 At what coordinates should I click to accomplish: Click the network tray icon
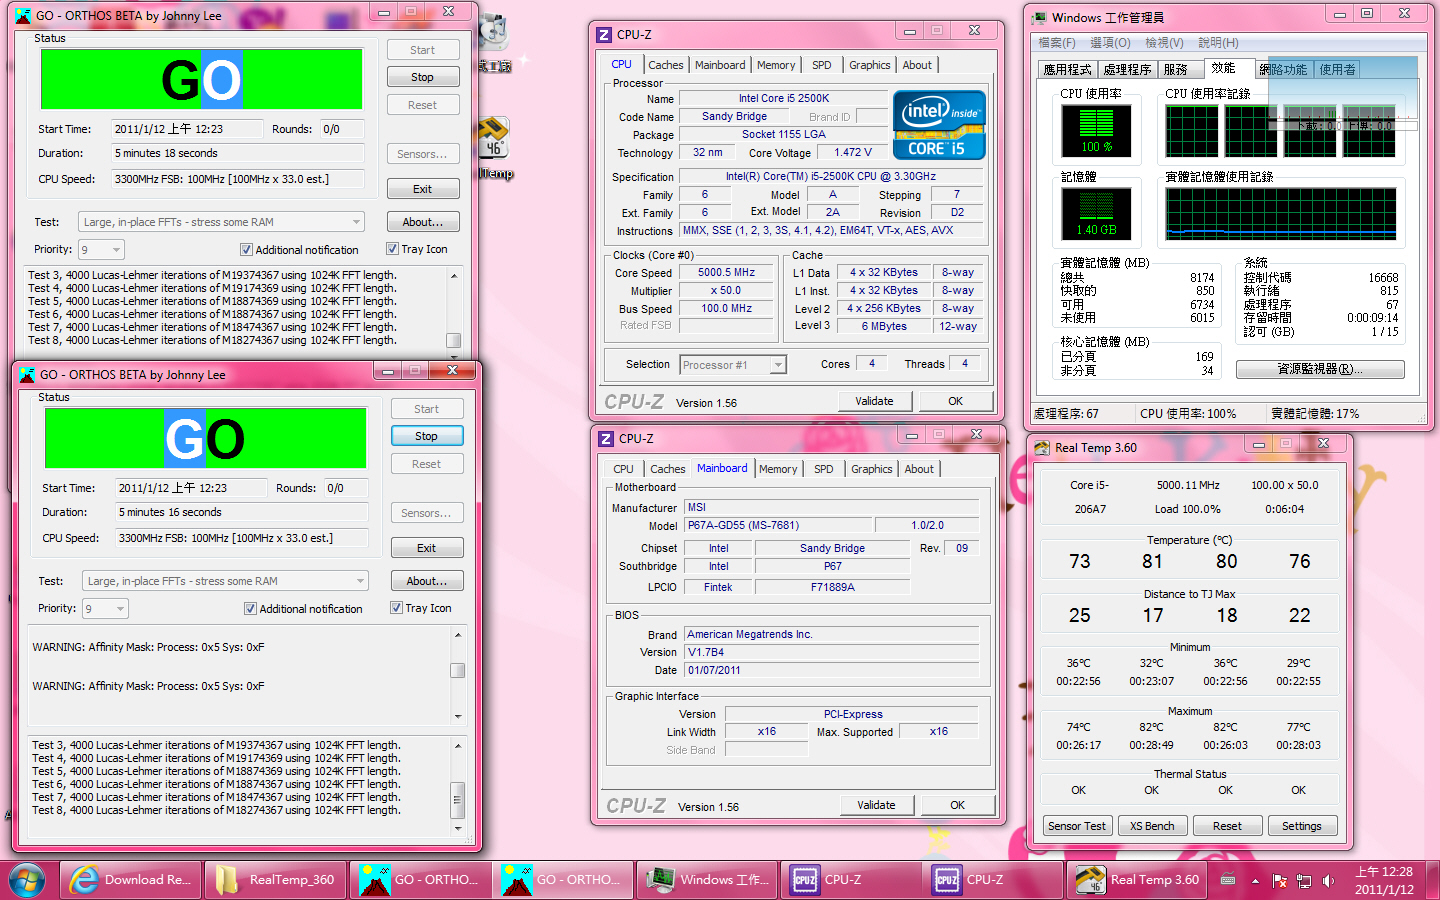[x=1304, y=881]
